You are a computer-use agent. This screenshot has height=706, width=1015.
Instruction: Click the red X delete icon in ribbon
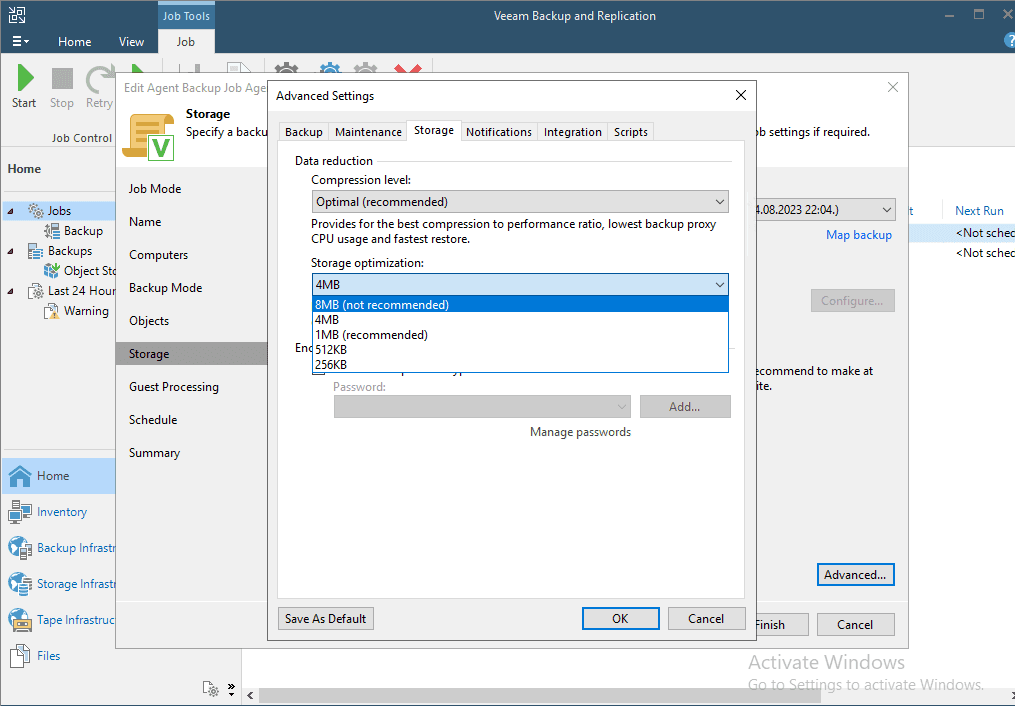tap(408, 68)
